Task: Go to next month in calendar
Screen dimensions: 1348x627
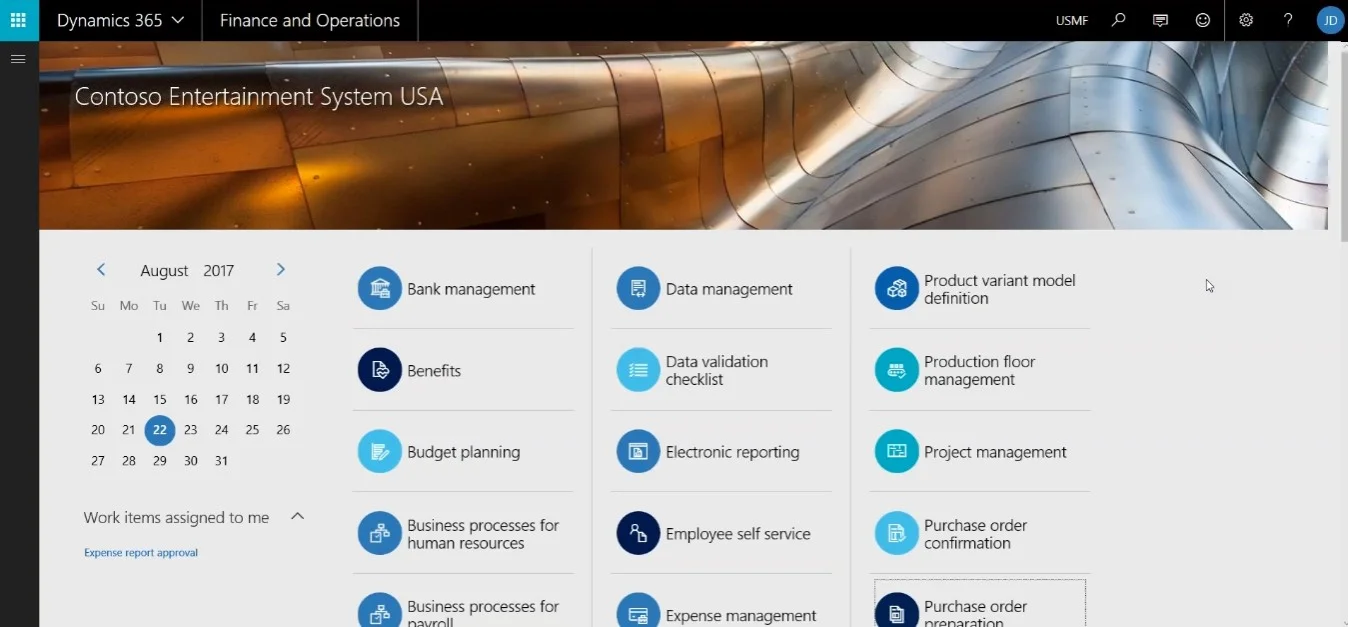Action: click(x=280, y=270)
